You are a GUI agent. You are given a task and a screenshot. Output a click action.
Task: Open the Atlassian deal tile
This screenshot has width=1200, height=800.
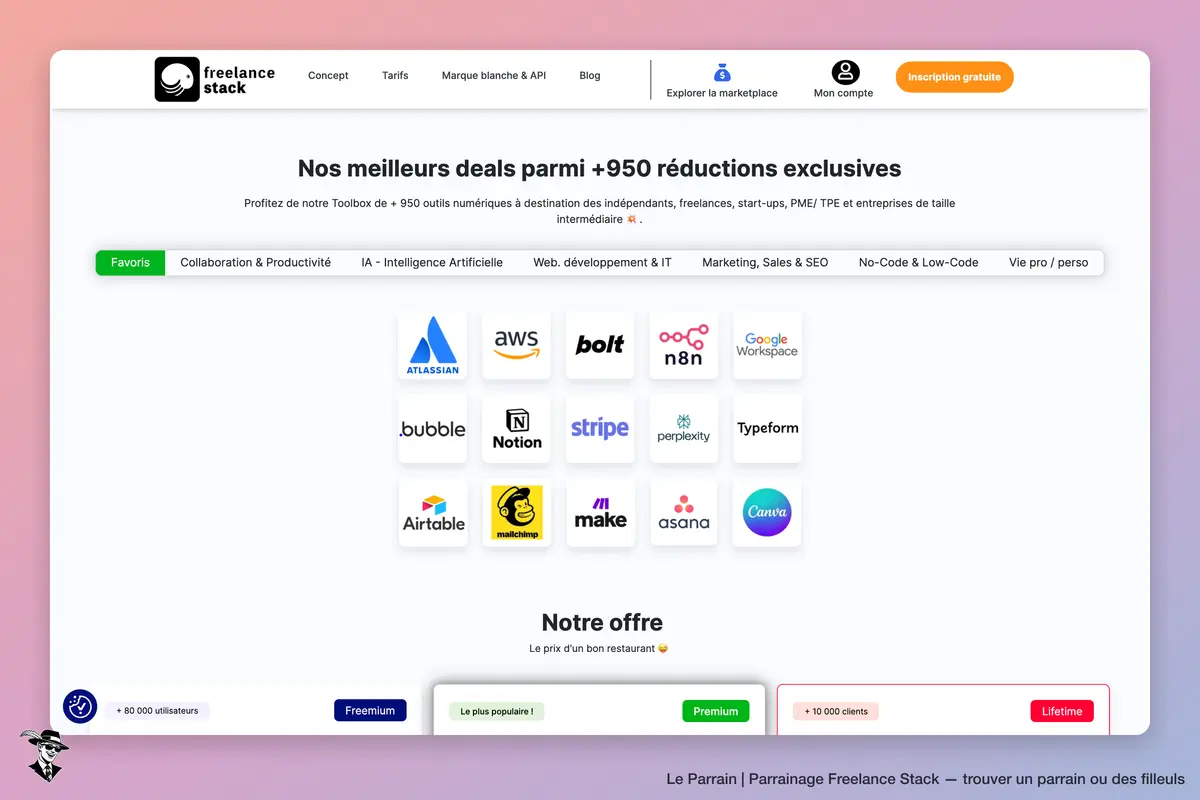[x=433, y=345]
